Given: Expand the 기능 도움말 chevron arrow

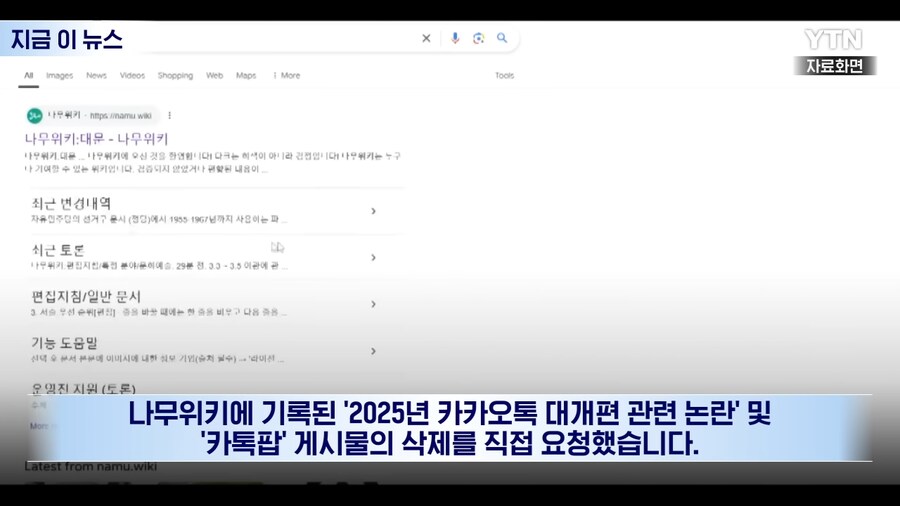Looking at the screenshot, I should pos(373,351).
